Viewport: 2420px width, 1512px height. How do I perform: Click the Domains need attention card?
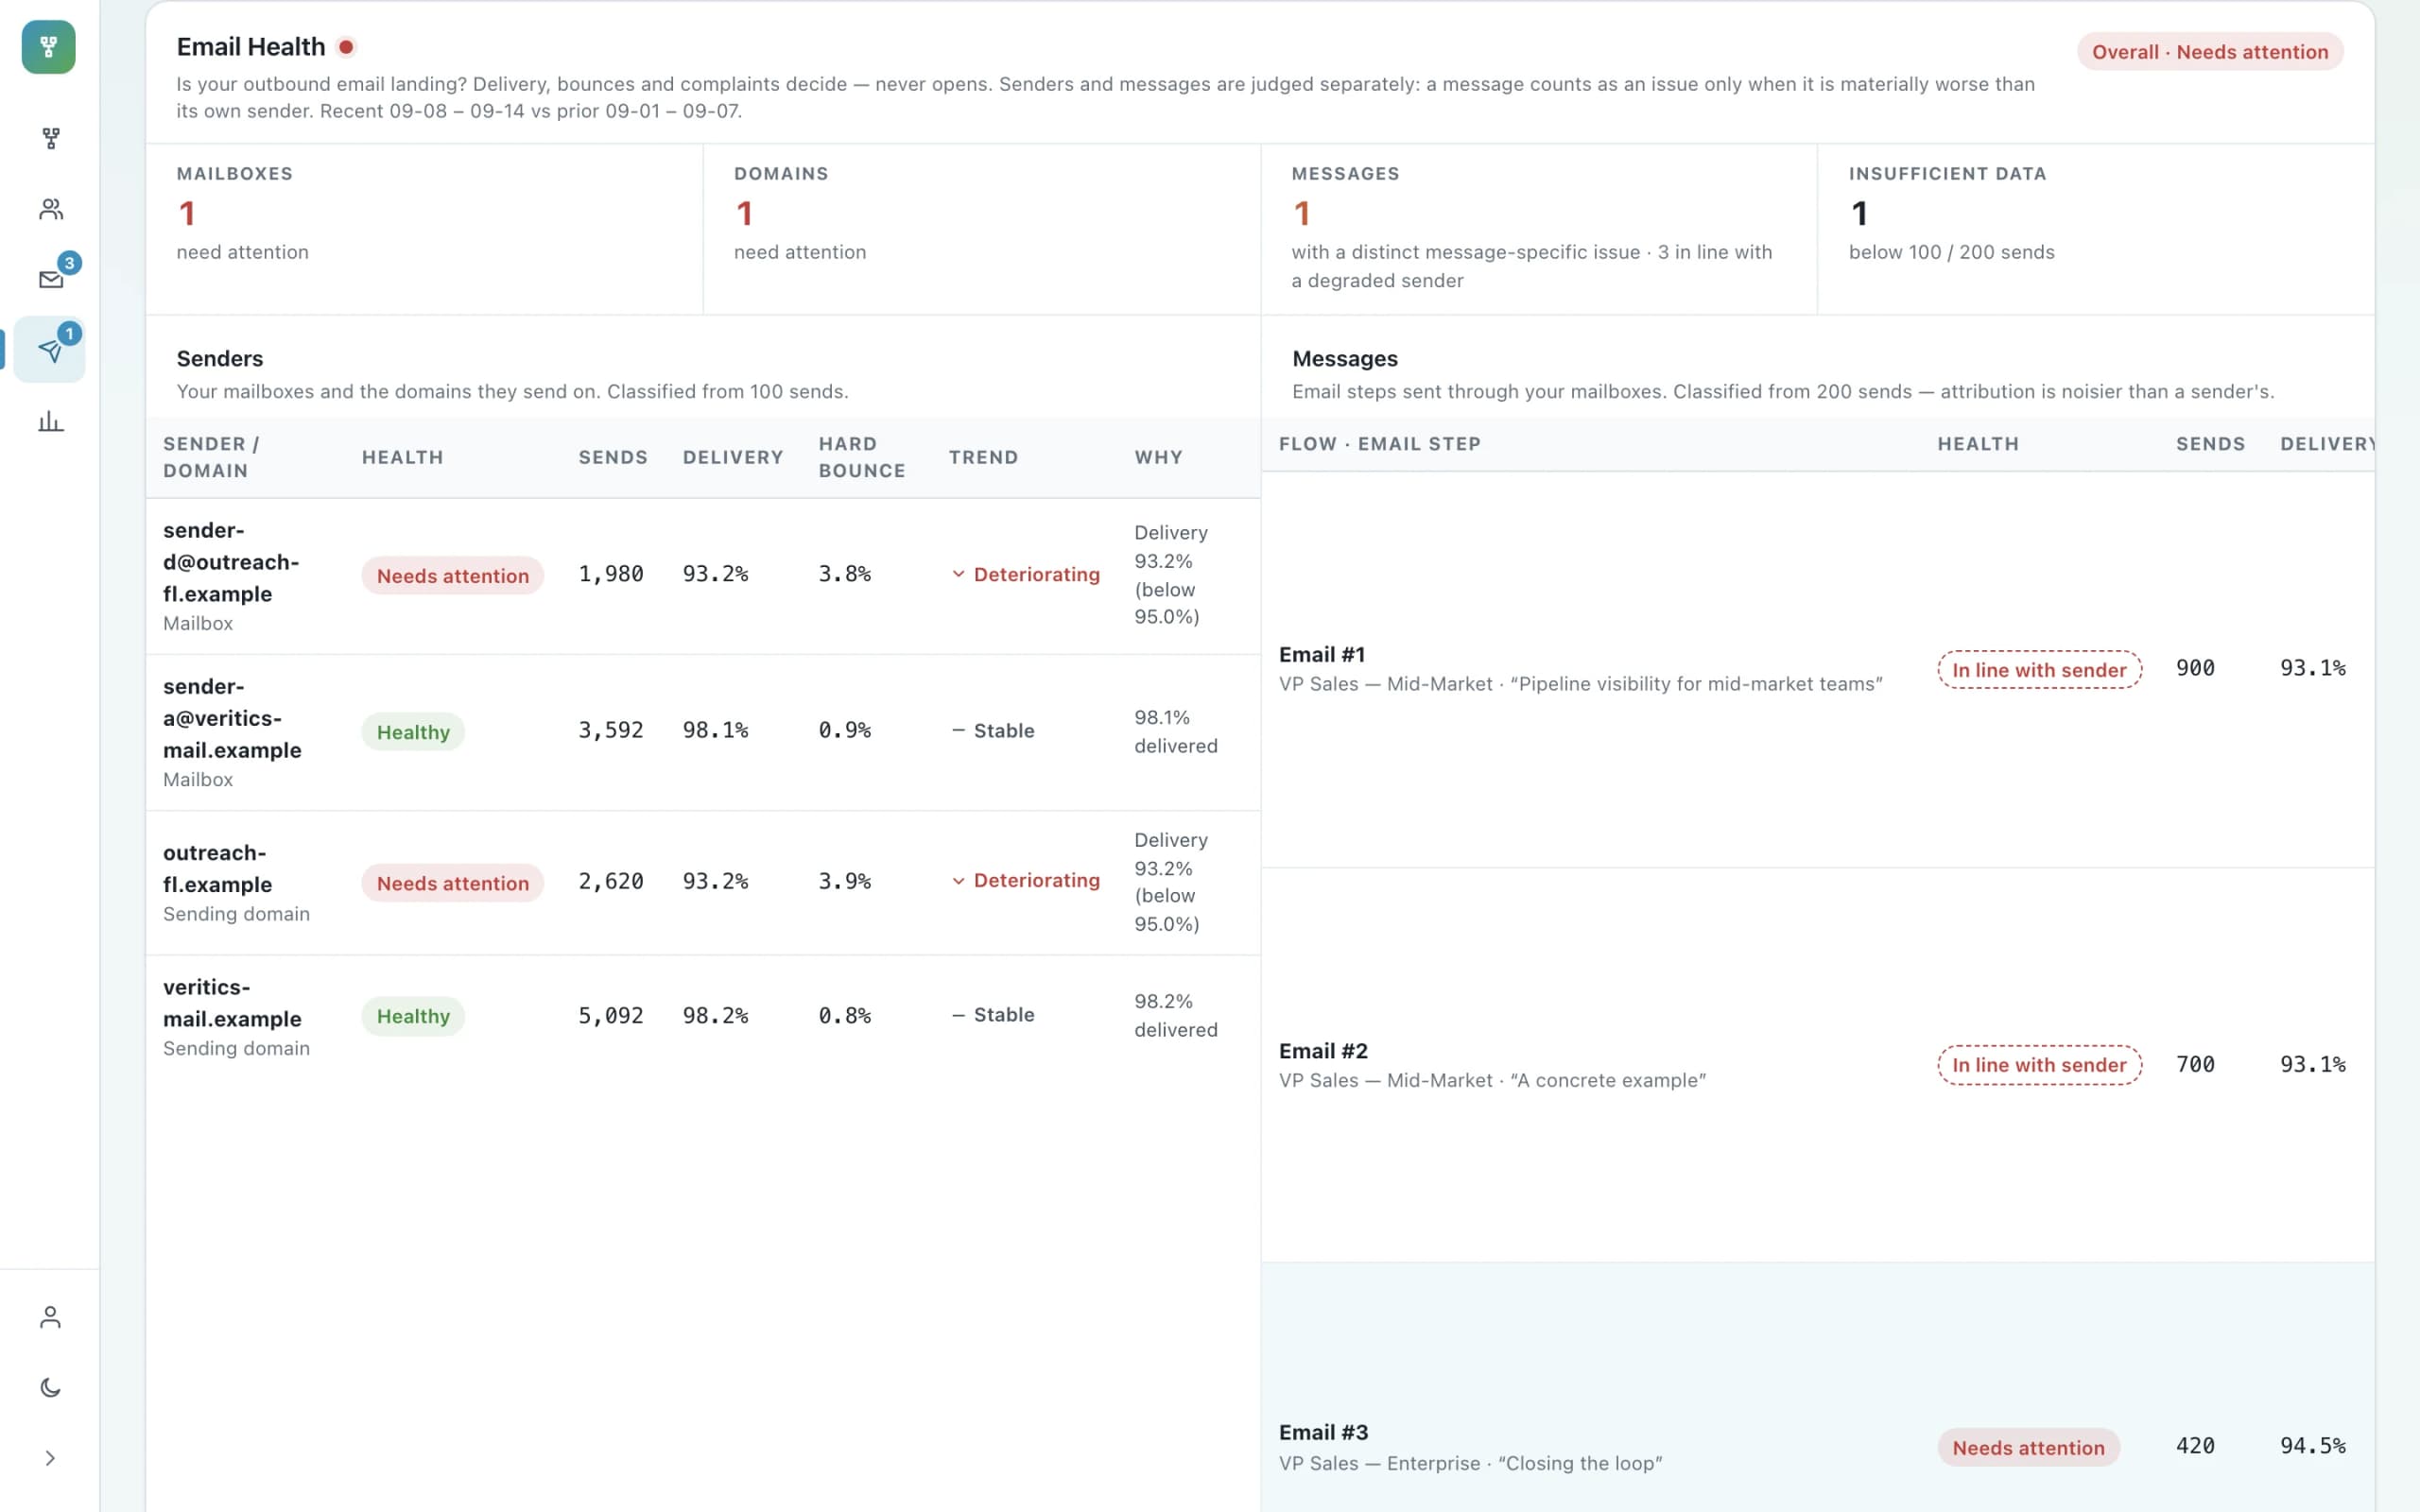[x=982, y=229]
